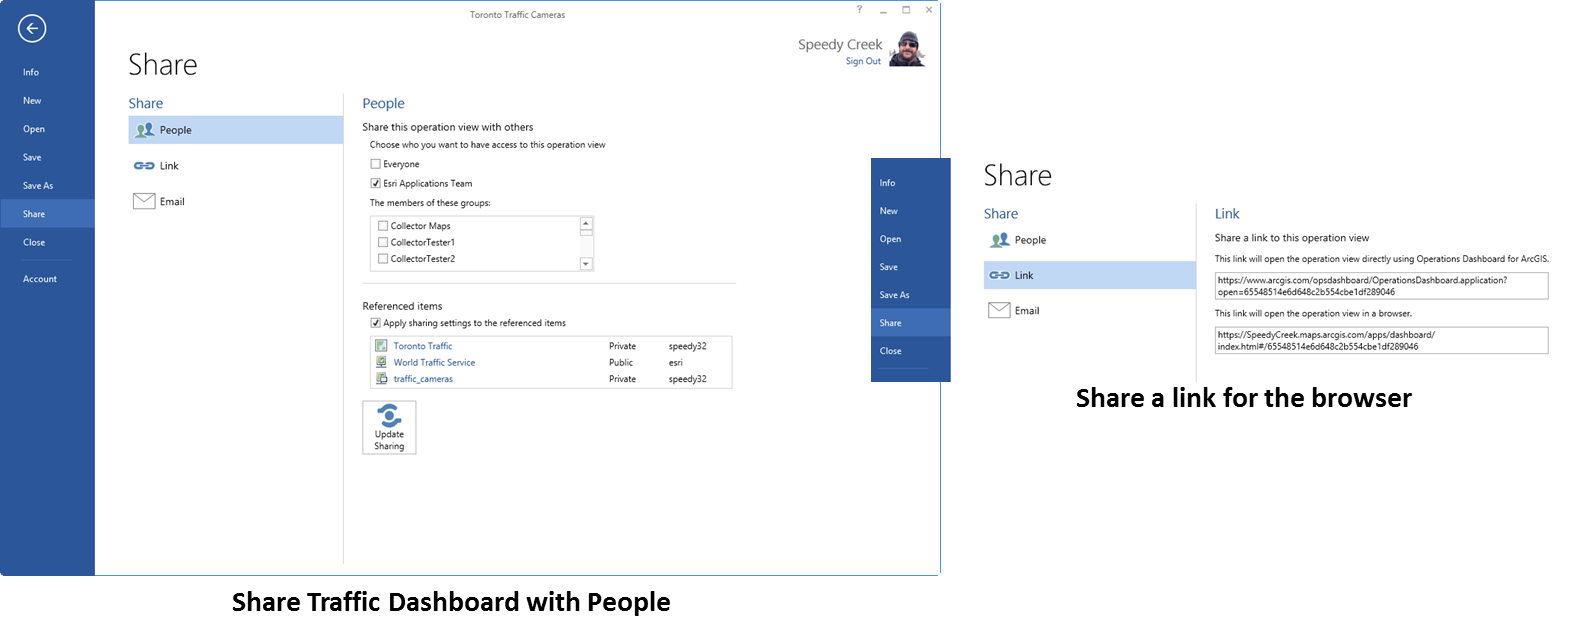Check the Collector Maps group checkbox

(x=383, y=226)
